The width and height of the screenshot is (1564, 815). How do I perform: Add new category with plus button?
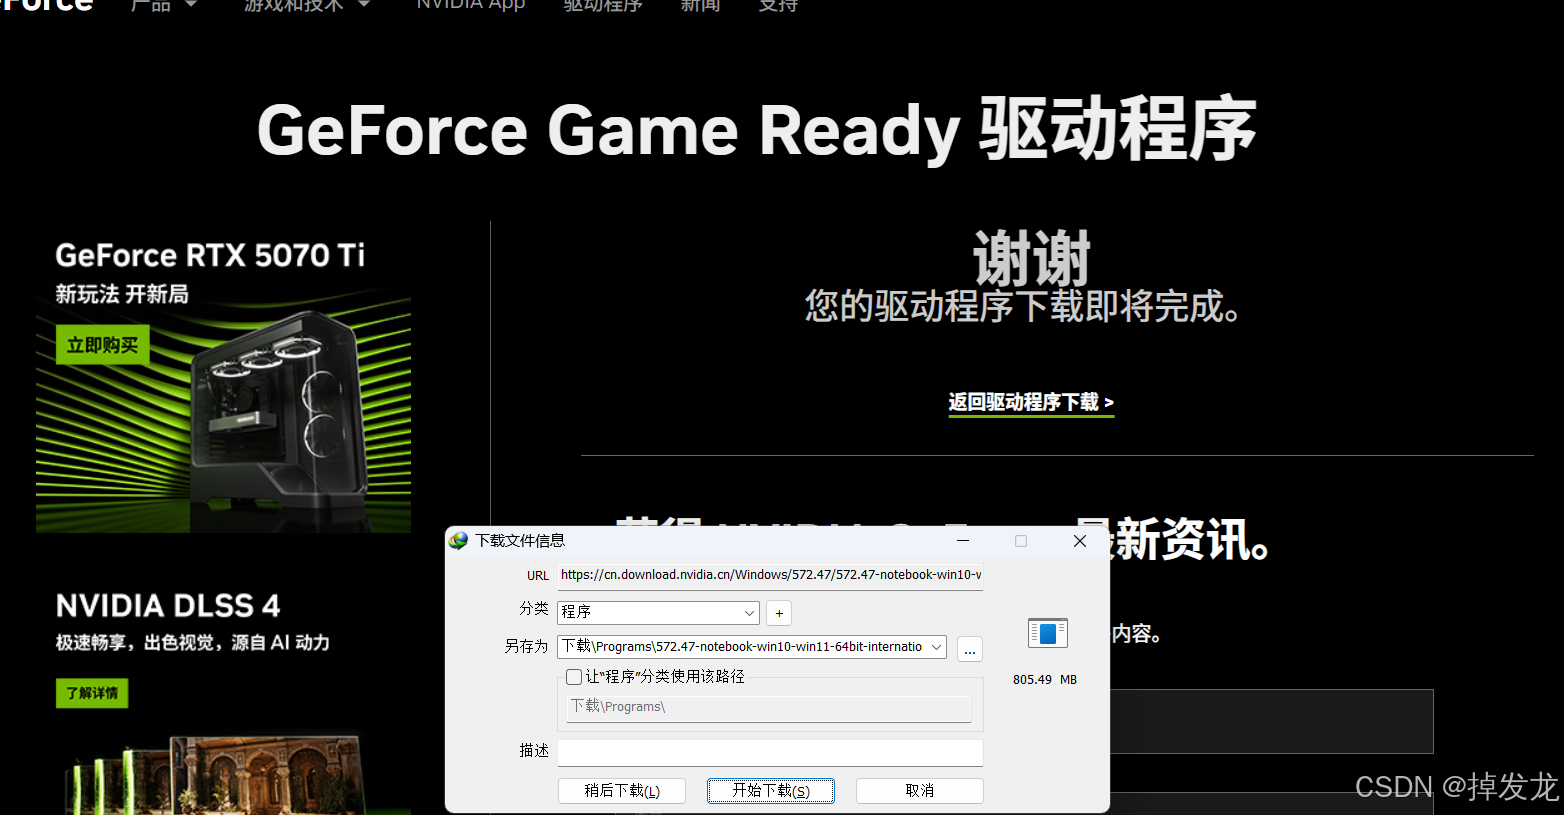pyautogui.click(x=779, y=613)
